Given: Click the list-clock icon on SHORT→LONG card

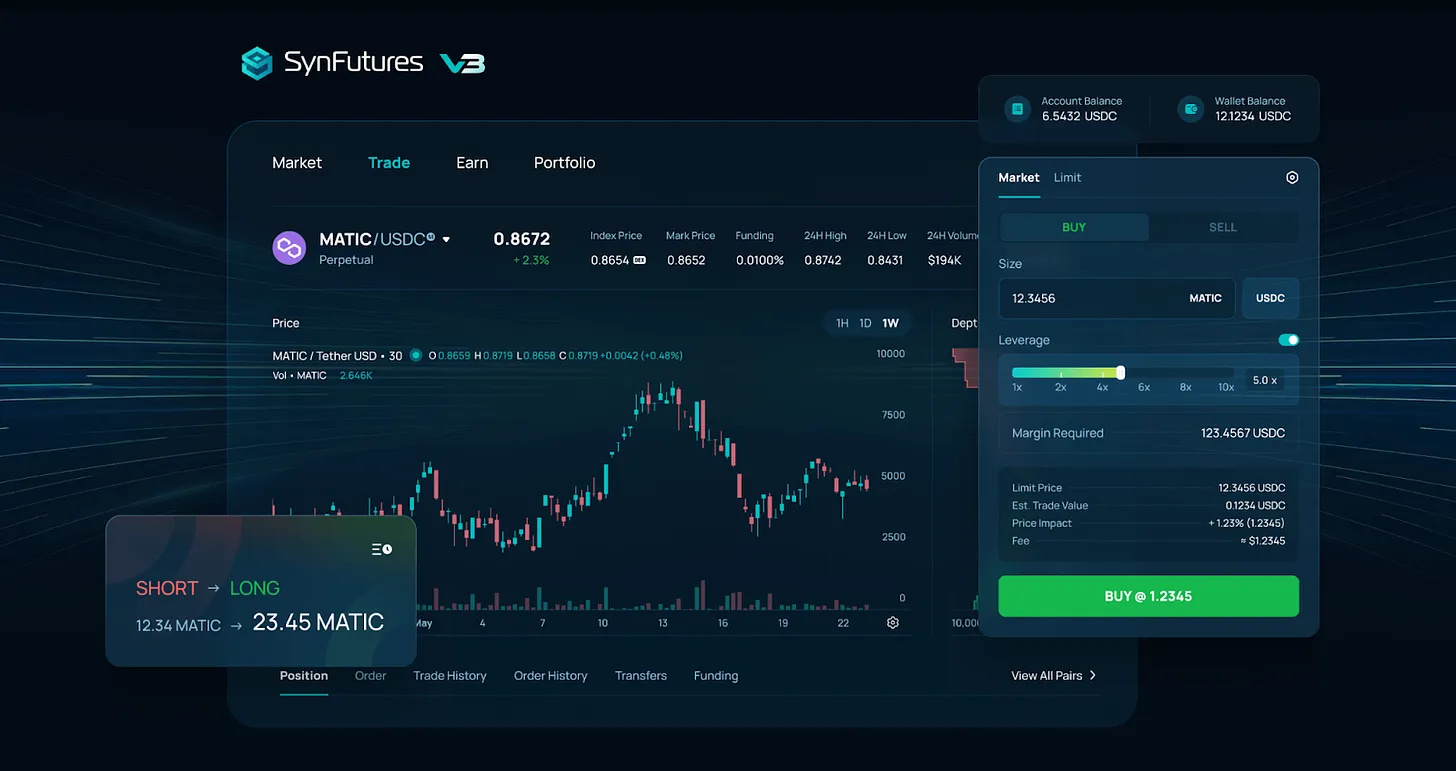Looking at the screenshot, I should (382, 549).
